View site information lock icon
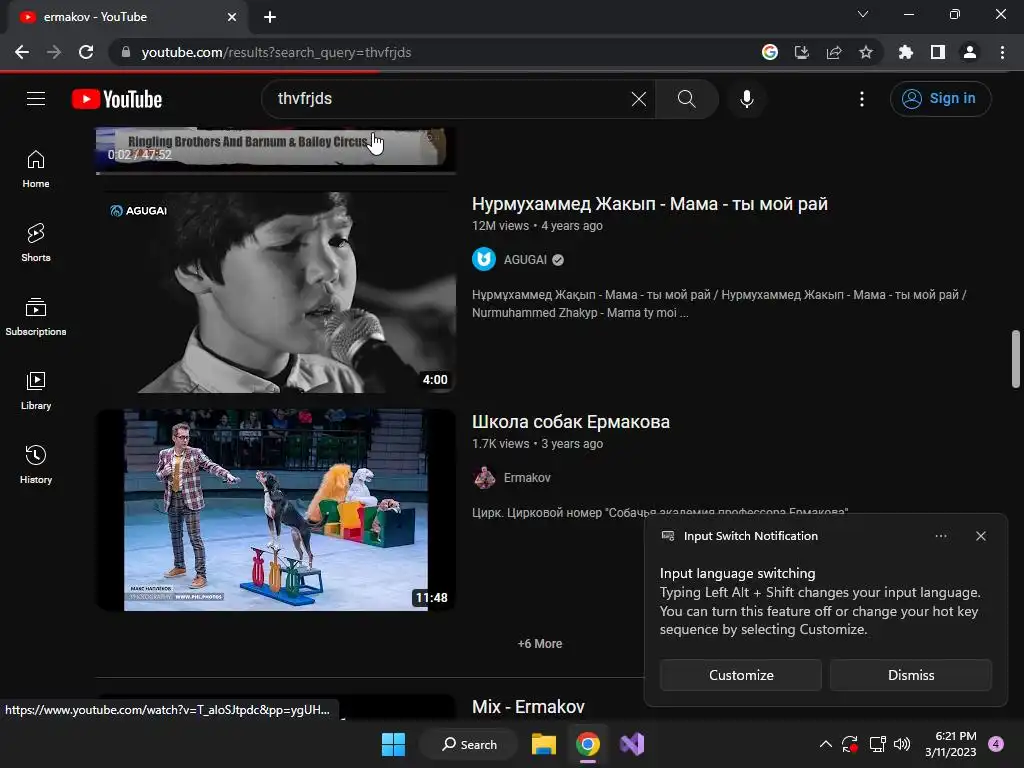Screen dimensions: 1024x768 pyautogui.click(x=126, y=52)
